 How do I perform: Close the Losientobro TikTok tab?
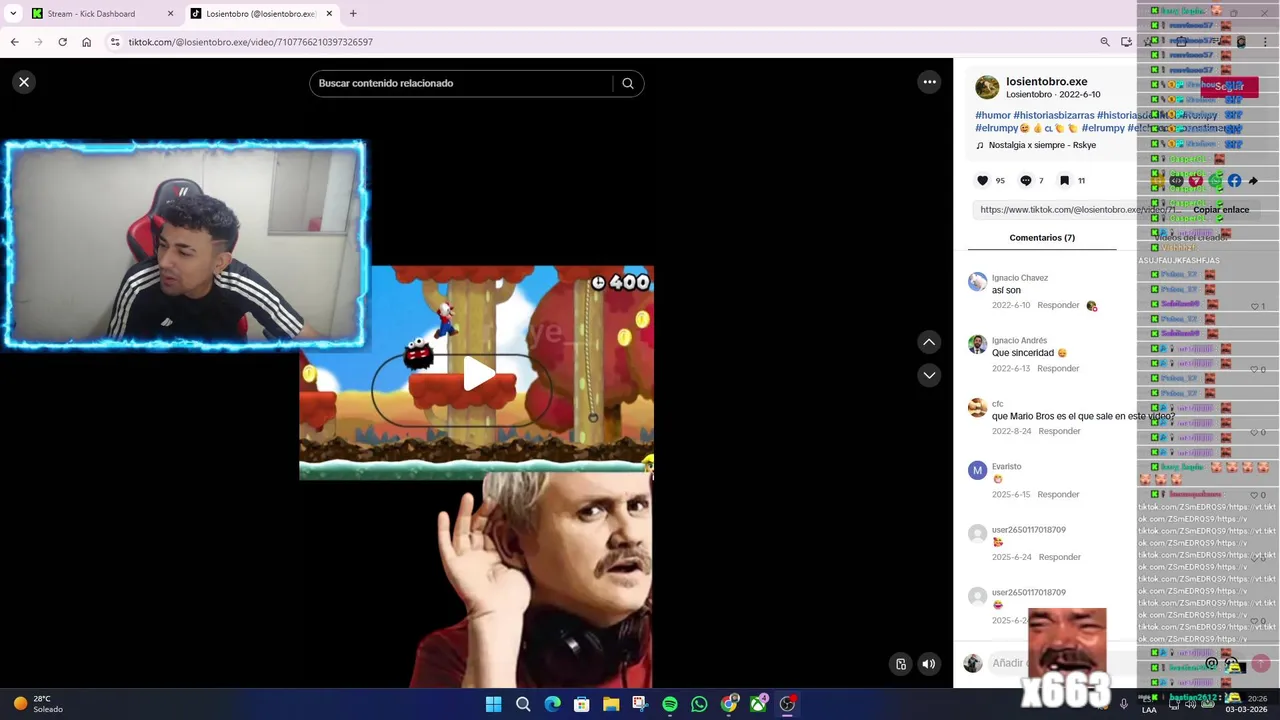coord(328,14)
